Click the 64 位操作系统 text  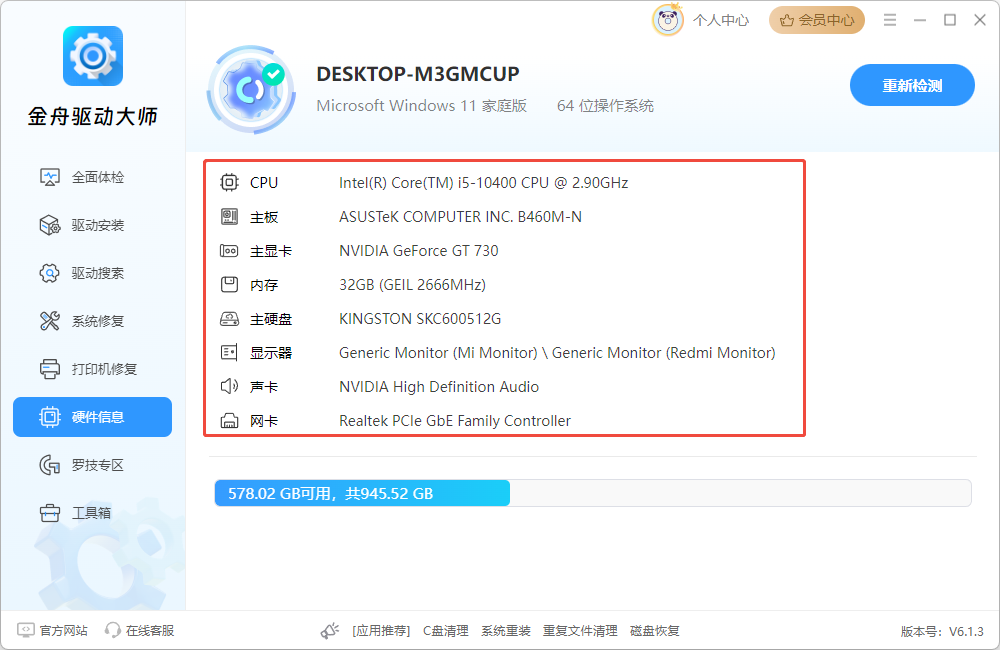pos(605,106)
